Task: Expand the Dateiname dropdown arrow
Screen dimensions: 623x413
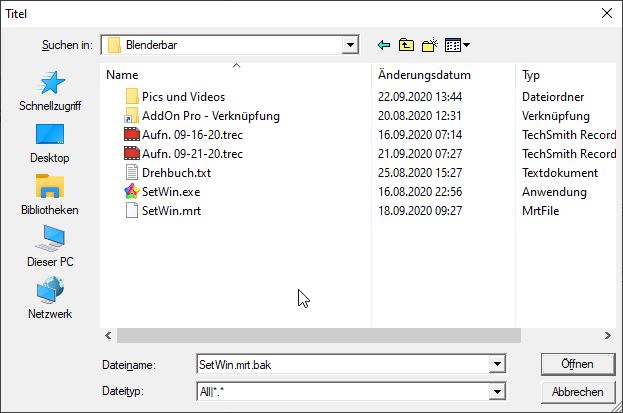Action: pyautogui.click(x=494, y=364)
